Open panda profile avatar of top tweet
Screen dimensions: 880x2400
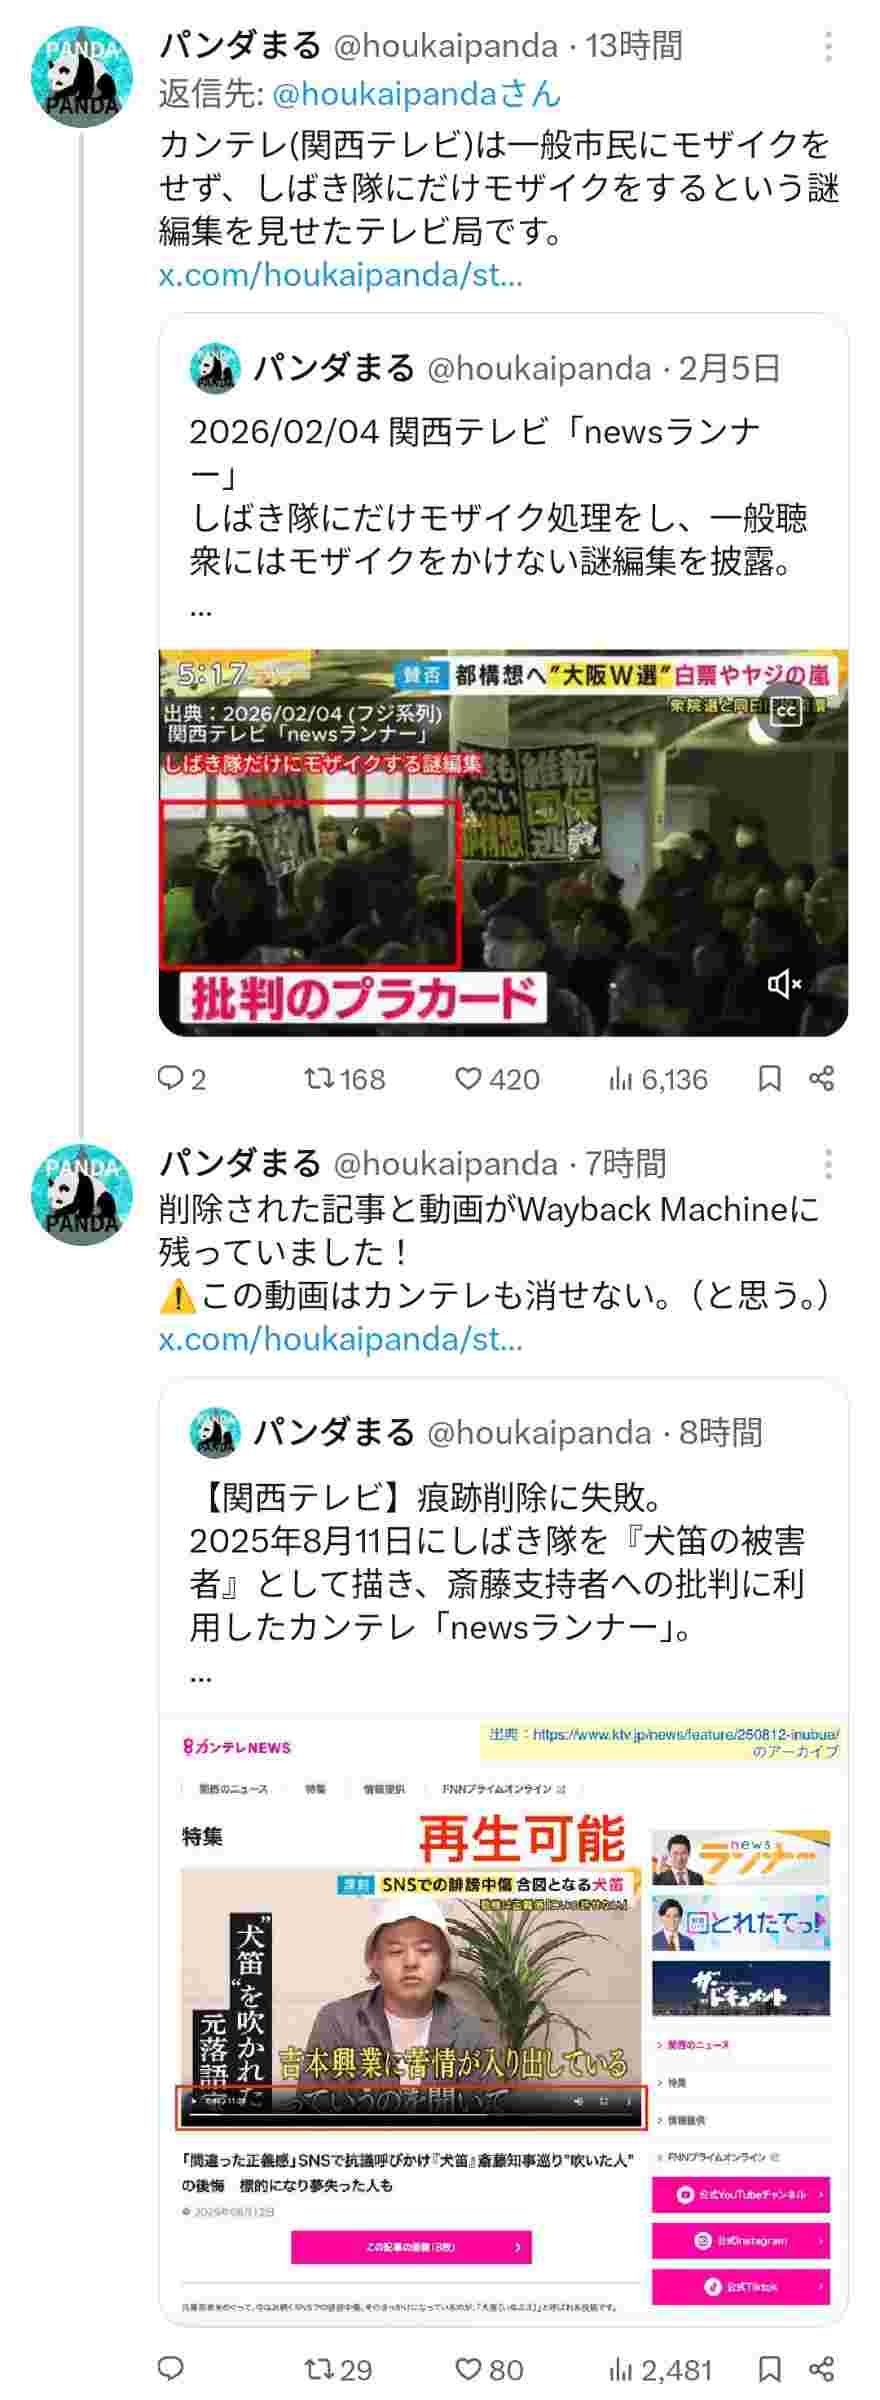(82, 76)
